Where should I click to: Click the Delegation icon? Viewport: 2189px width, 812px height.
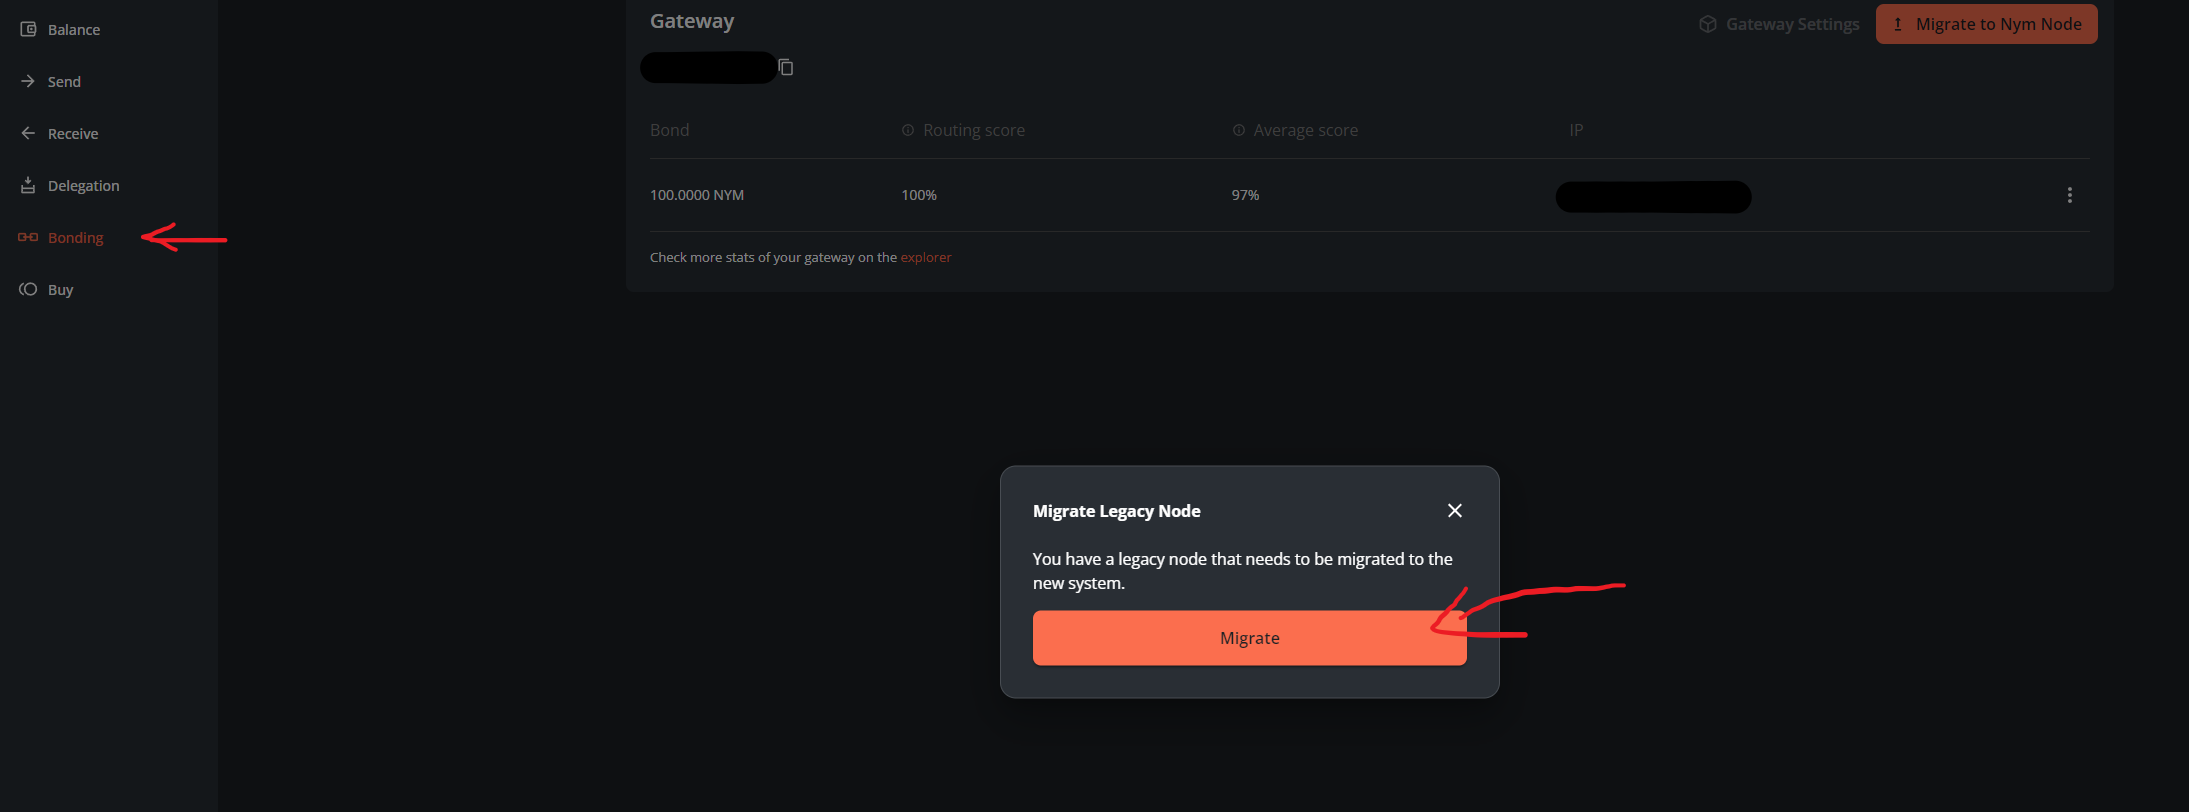tap(28, 185)
